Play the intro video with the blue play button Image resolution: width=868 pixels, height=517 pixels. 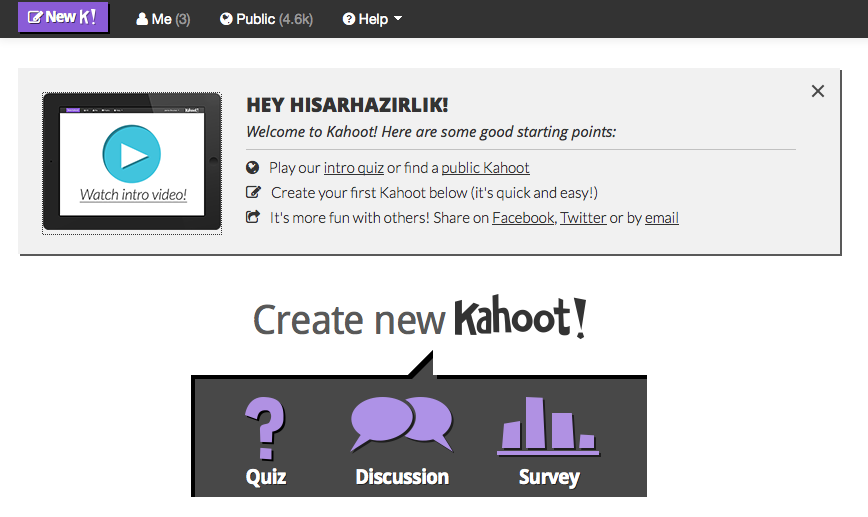[132, 154]
